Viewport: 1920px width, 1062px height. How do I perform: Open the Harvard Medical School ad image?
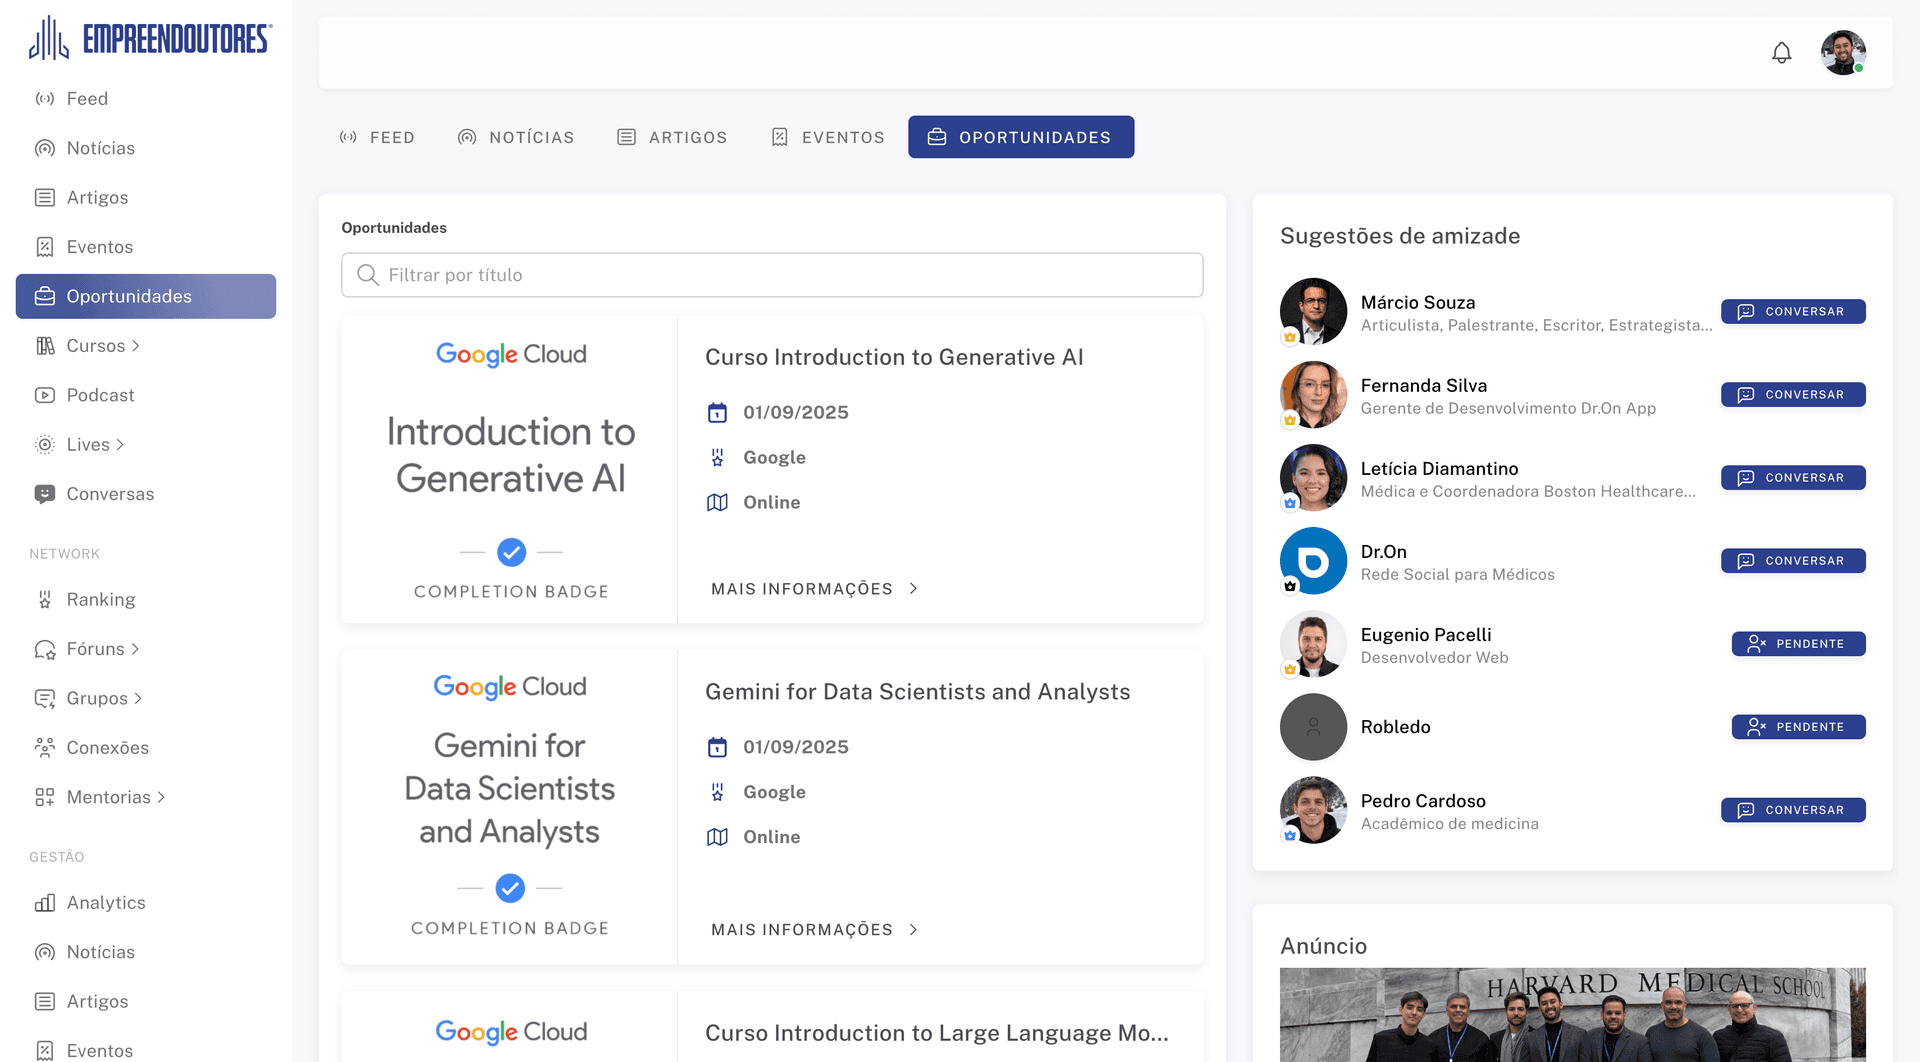[x=1572, y=1014]
